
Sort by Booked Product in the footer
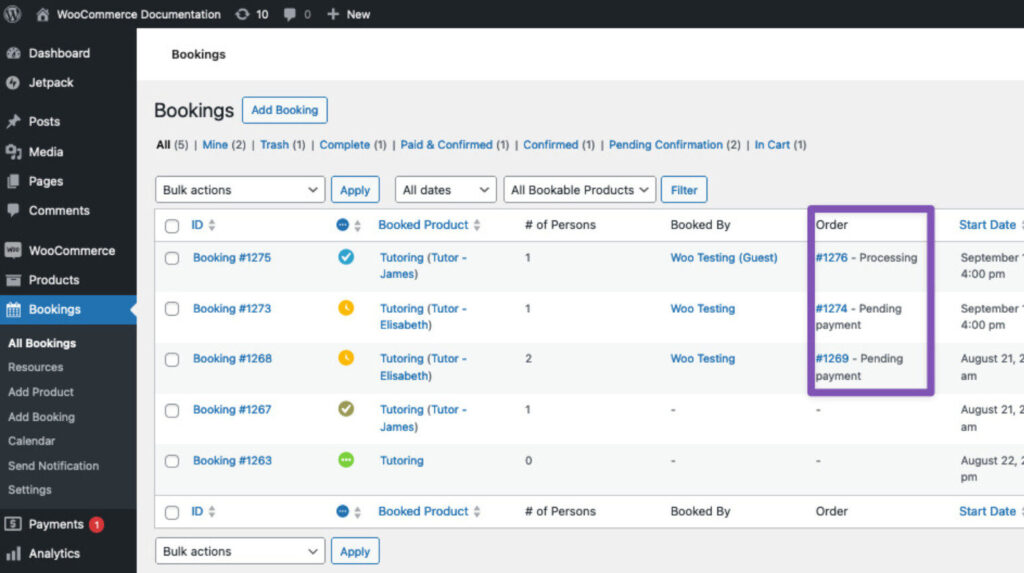[429, 511]
